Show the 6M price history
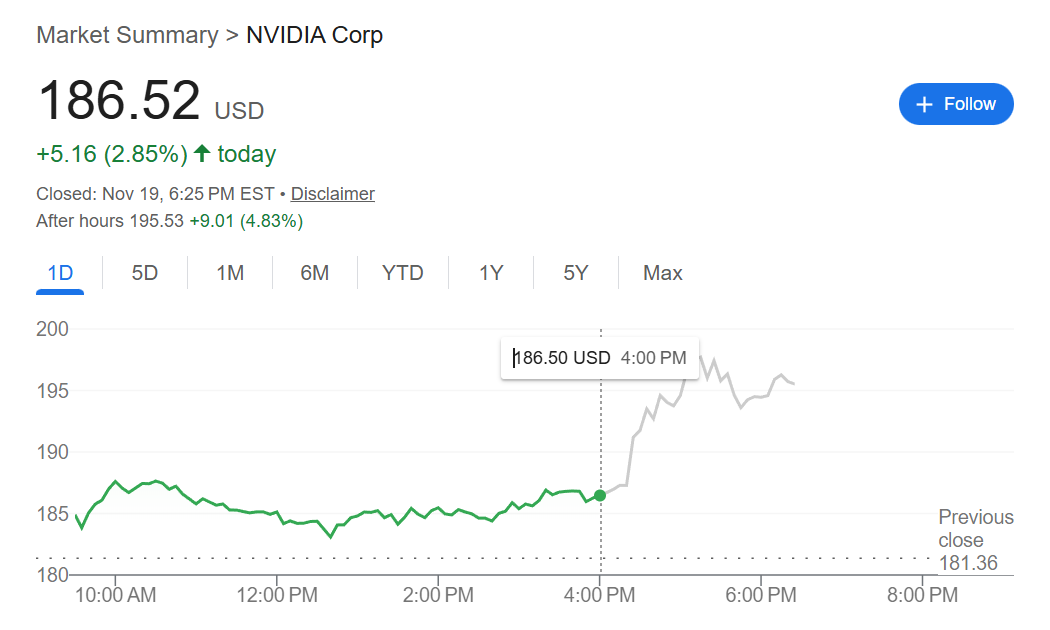Screen dimensions: 1050x630 [315, 273]
